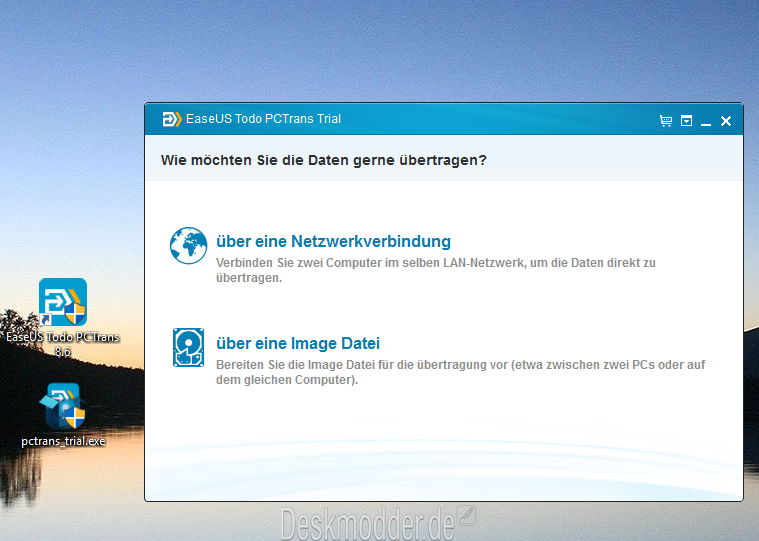Click the "EaseUS Todo PCTrans 8.6" shortcut label
The width and height of the screenshot is (759, 541).
(x=62, y=344)
